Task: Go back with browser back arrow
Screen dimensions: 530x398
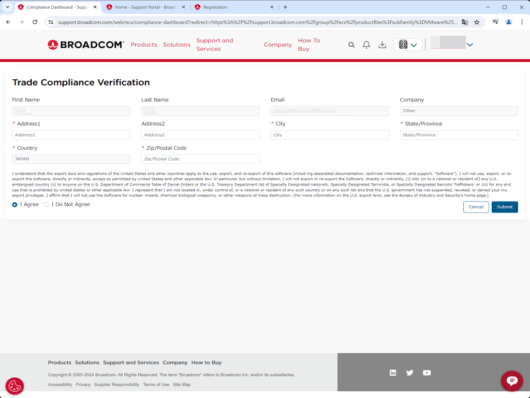Action: point(8,22)
